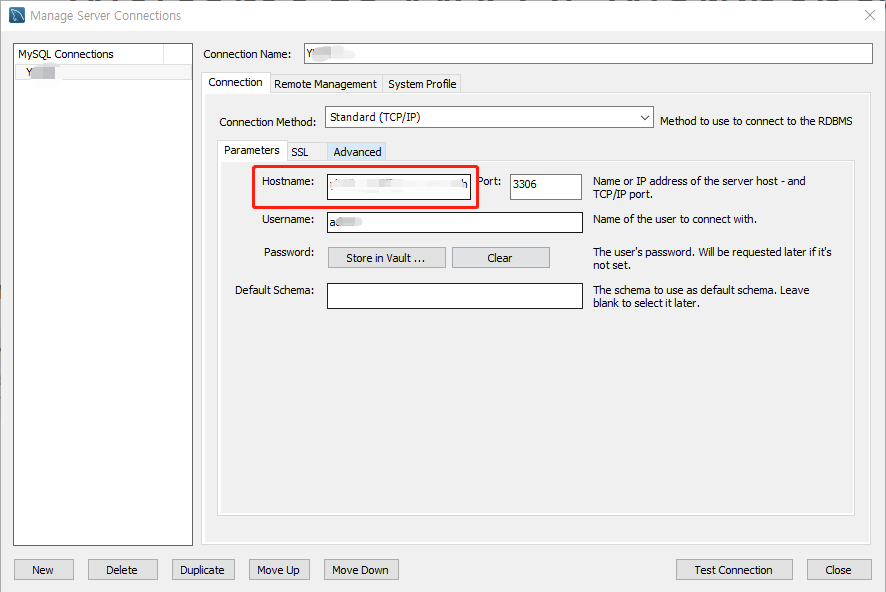
Task: Click the Clear password button
Action: pyautogui.click(x=501, y=258)
